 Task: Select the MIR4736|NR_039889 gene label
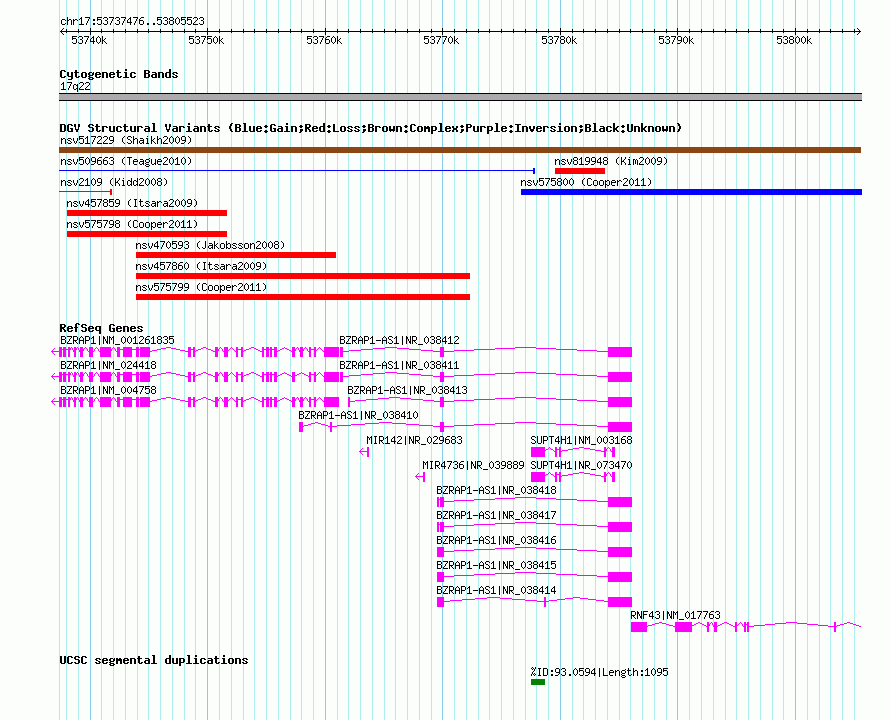473,465
